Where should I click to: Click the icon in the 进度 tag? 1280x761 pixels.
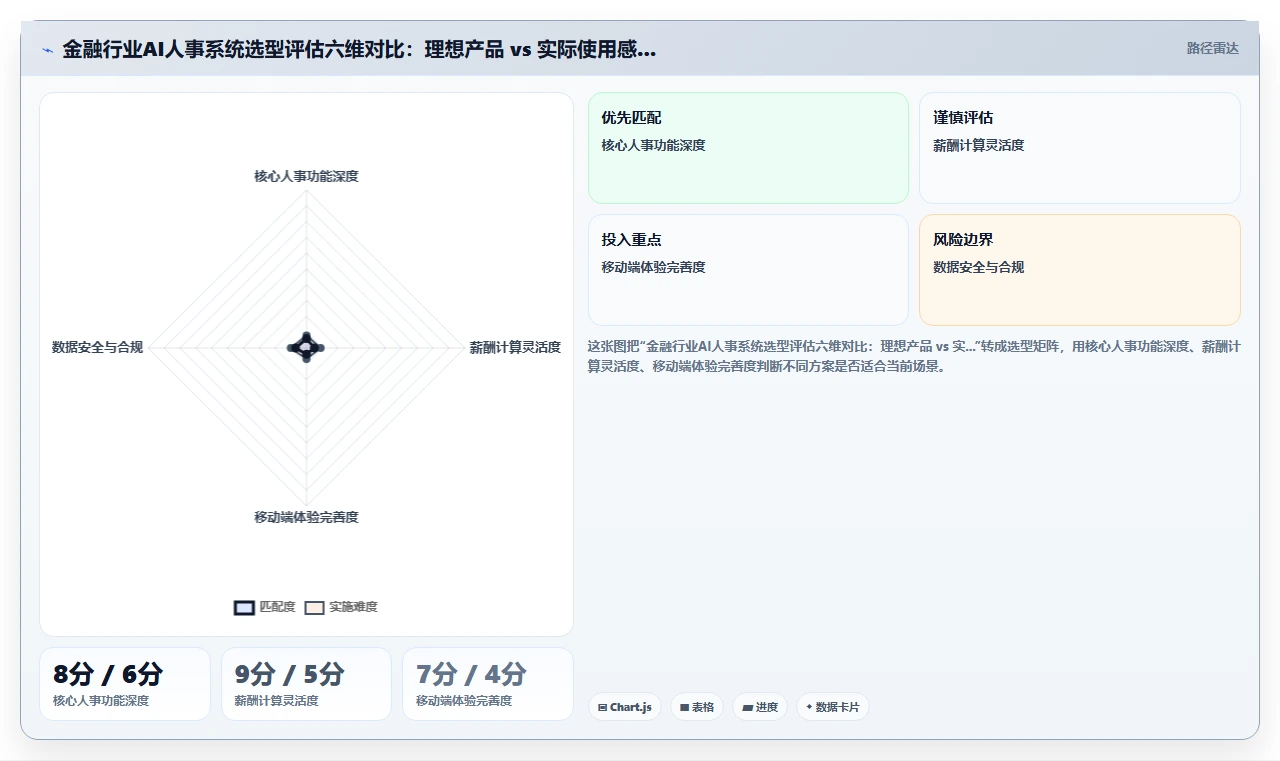click(x=747, y=707)
